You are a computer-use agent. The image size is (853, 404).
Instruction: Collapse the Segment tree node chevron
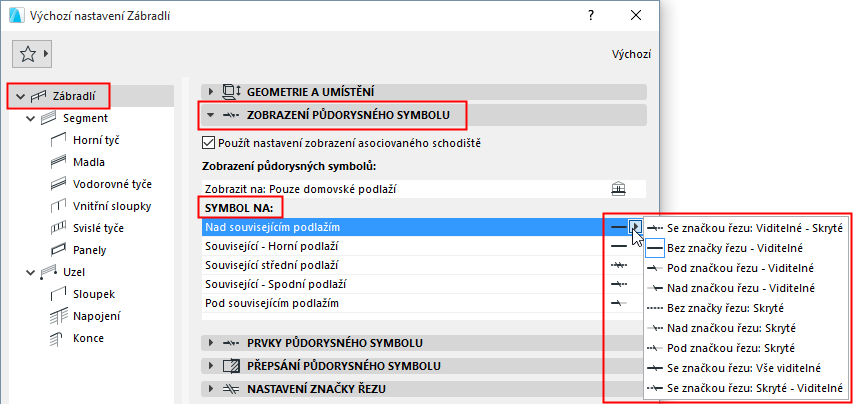(x=30, y=119)
